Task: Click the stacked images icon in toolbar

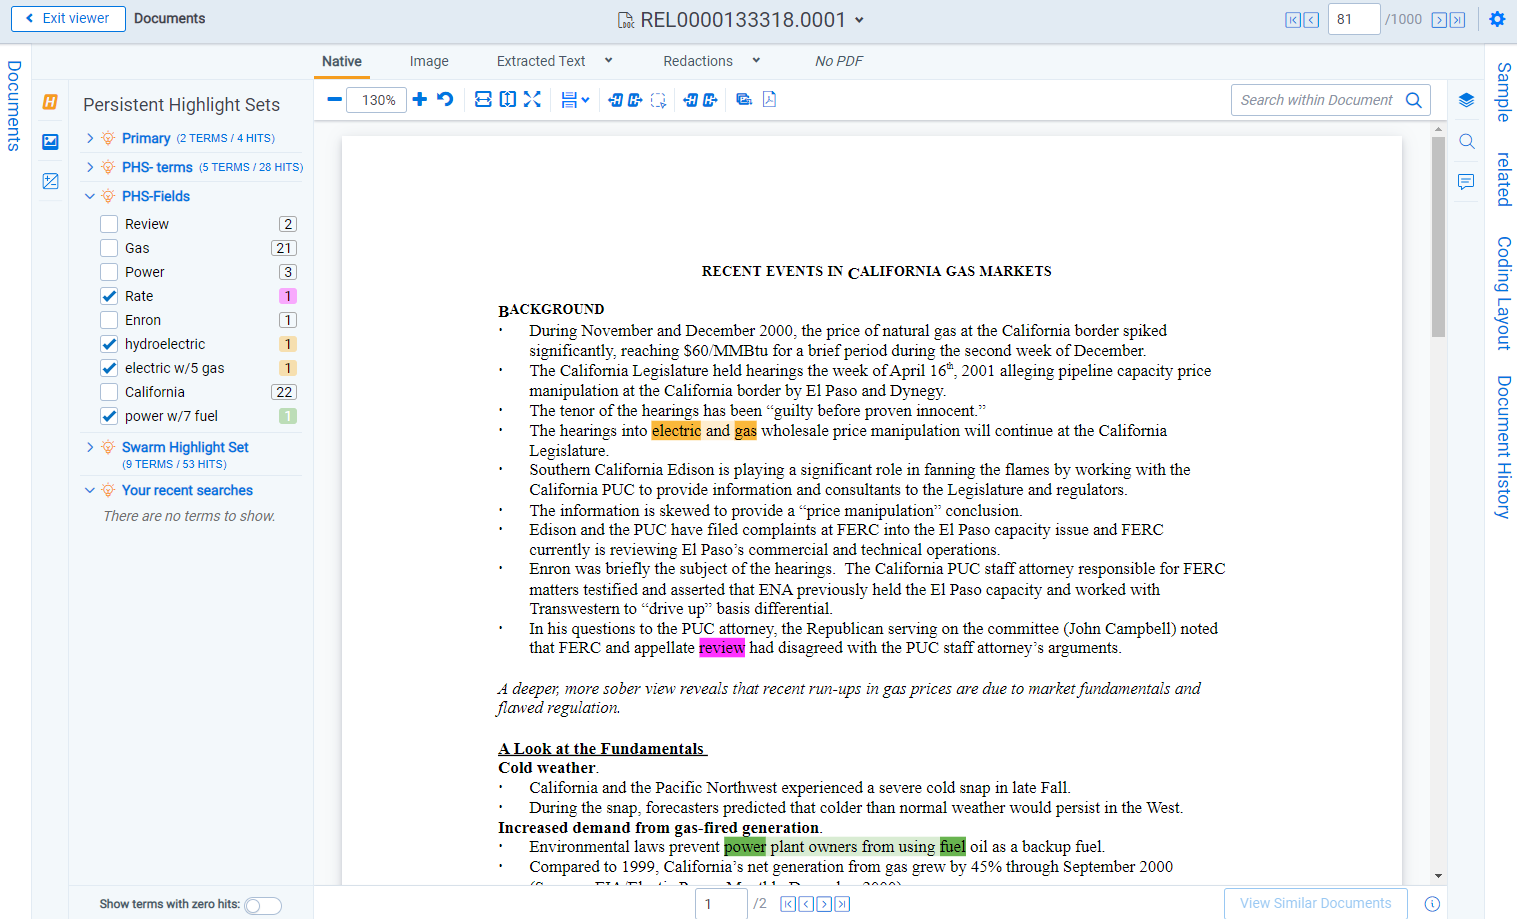Action: [x=744, y=99]
